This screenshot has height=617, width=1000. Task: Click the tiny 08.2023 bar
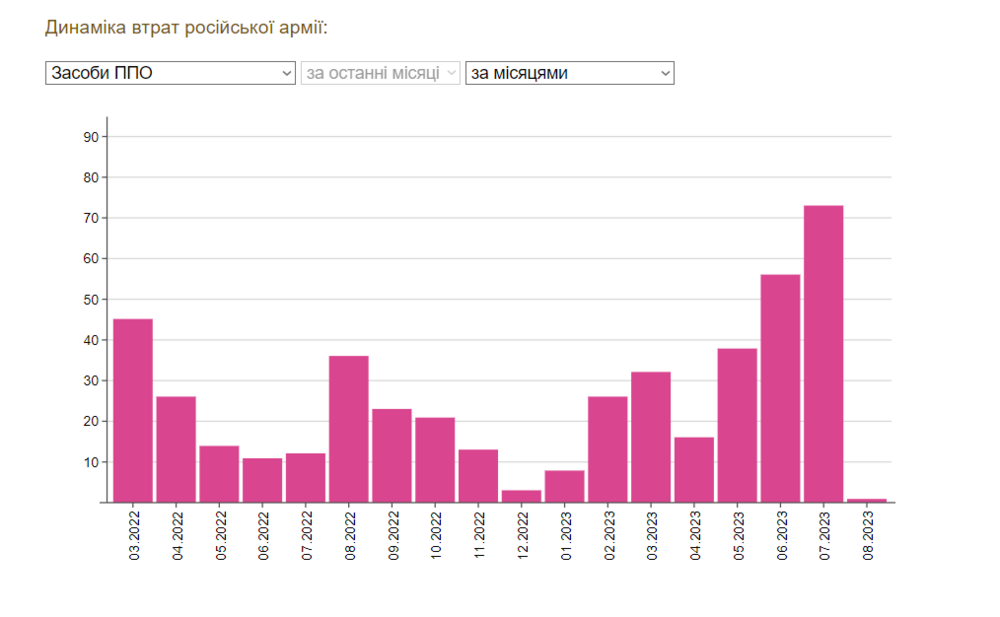pos(867,501)
